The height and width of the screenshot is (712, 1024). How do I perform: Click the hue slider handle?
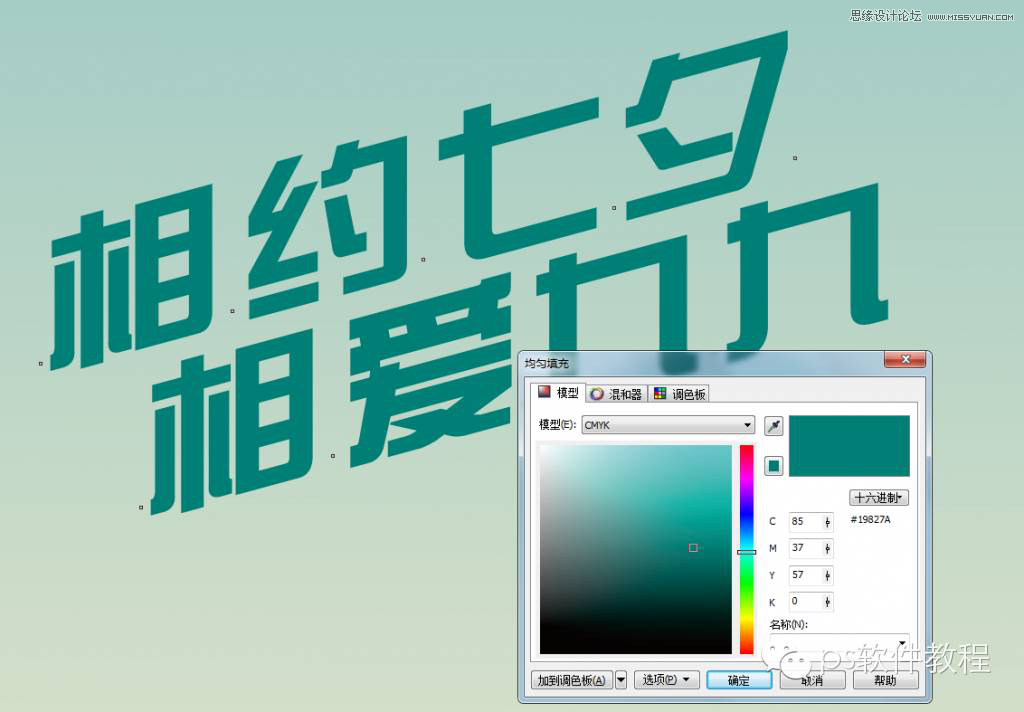[x=746, y=550]
